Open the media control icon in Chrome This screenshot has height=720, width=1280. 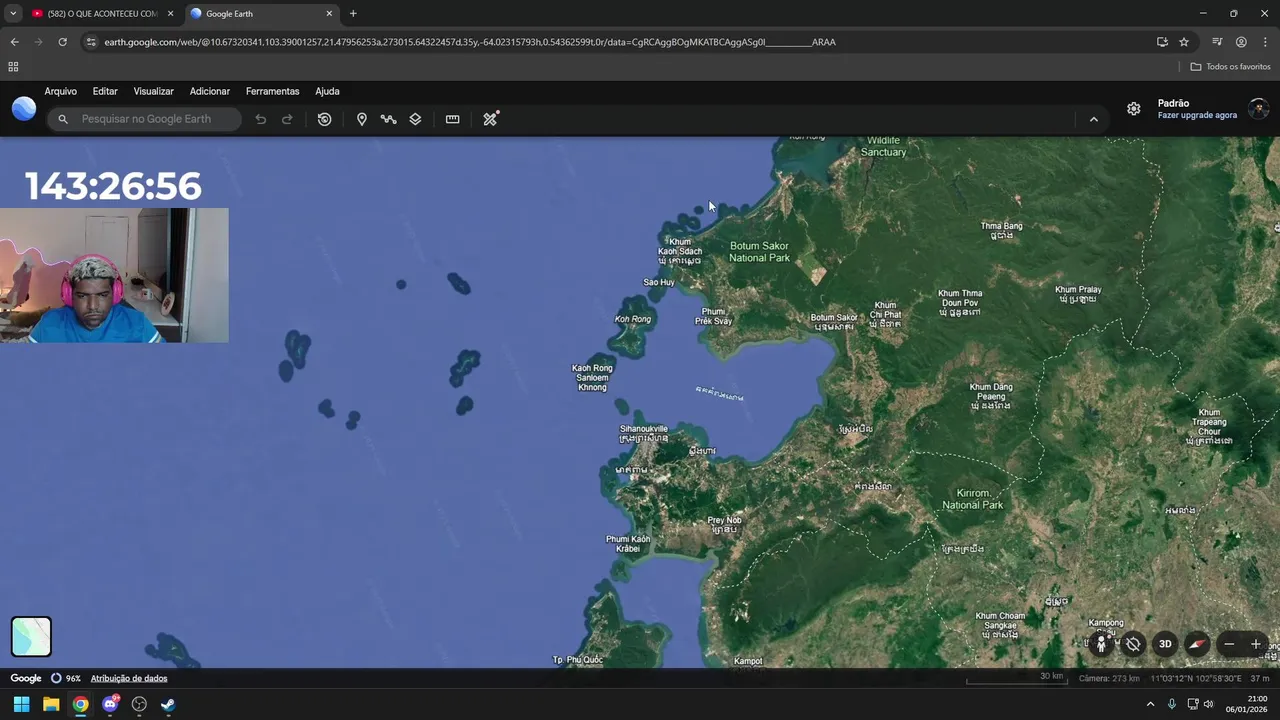coord(1217,42)
